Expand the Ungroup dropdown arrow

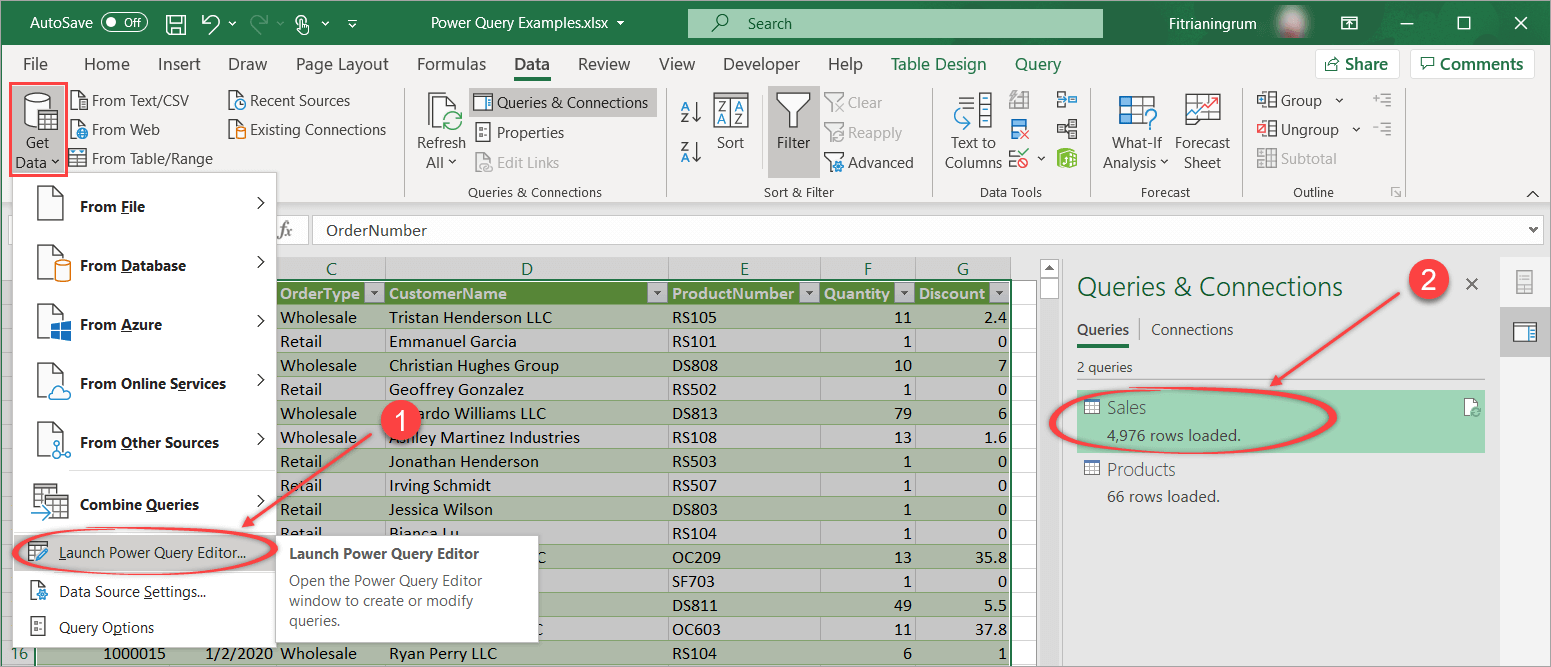point(1355,129)
